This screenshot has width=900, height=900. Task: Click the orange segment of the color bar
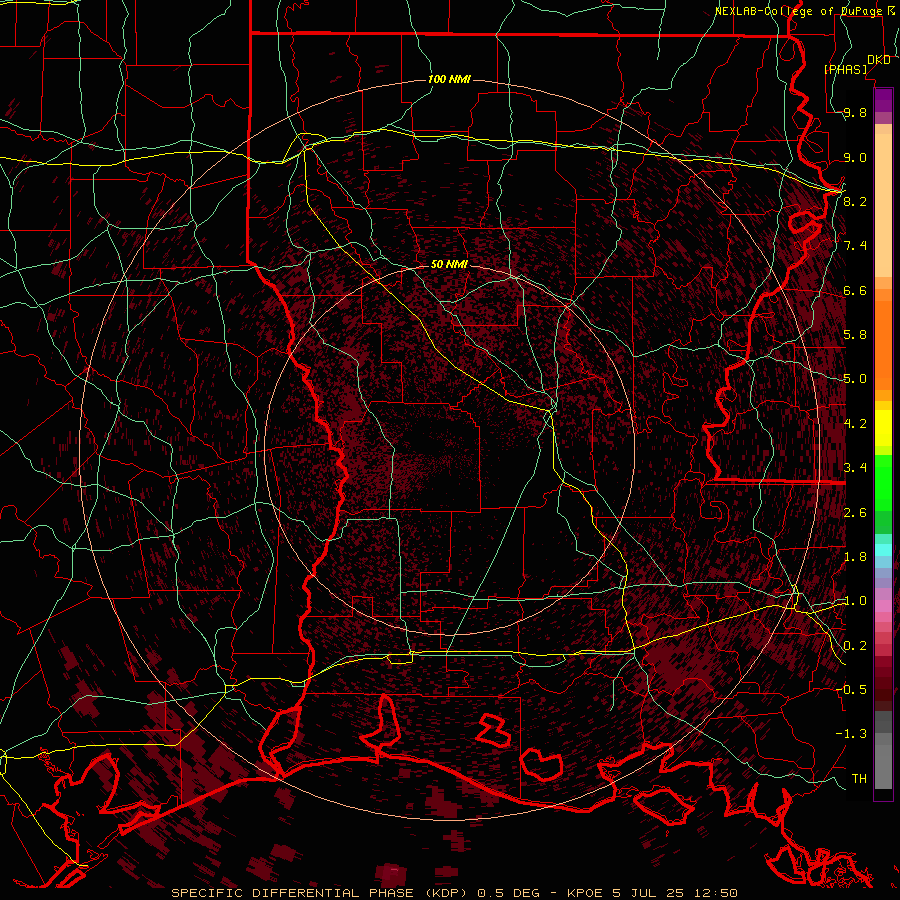(x=883, y=346)
